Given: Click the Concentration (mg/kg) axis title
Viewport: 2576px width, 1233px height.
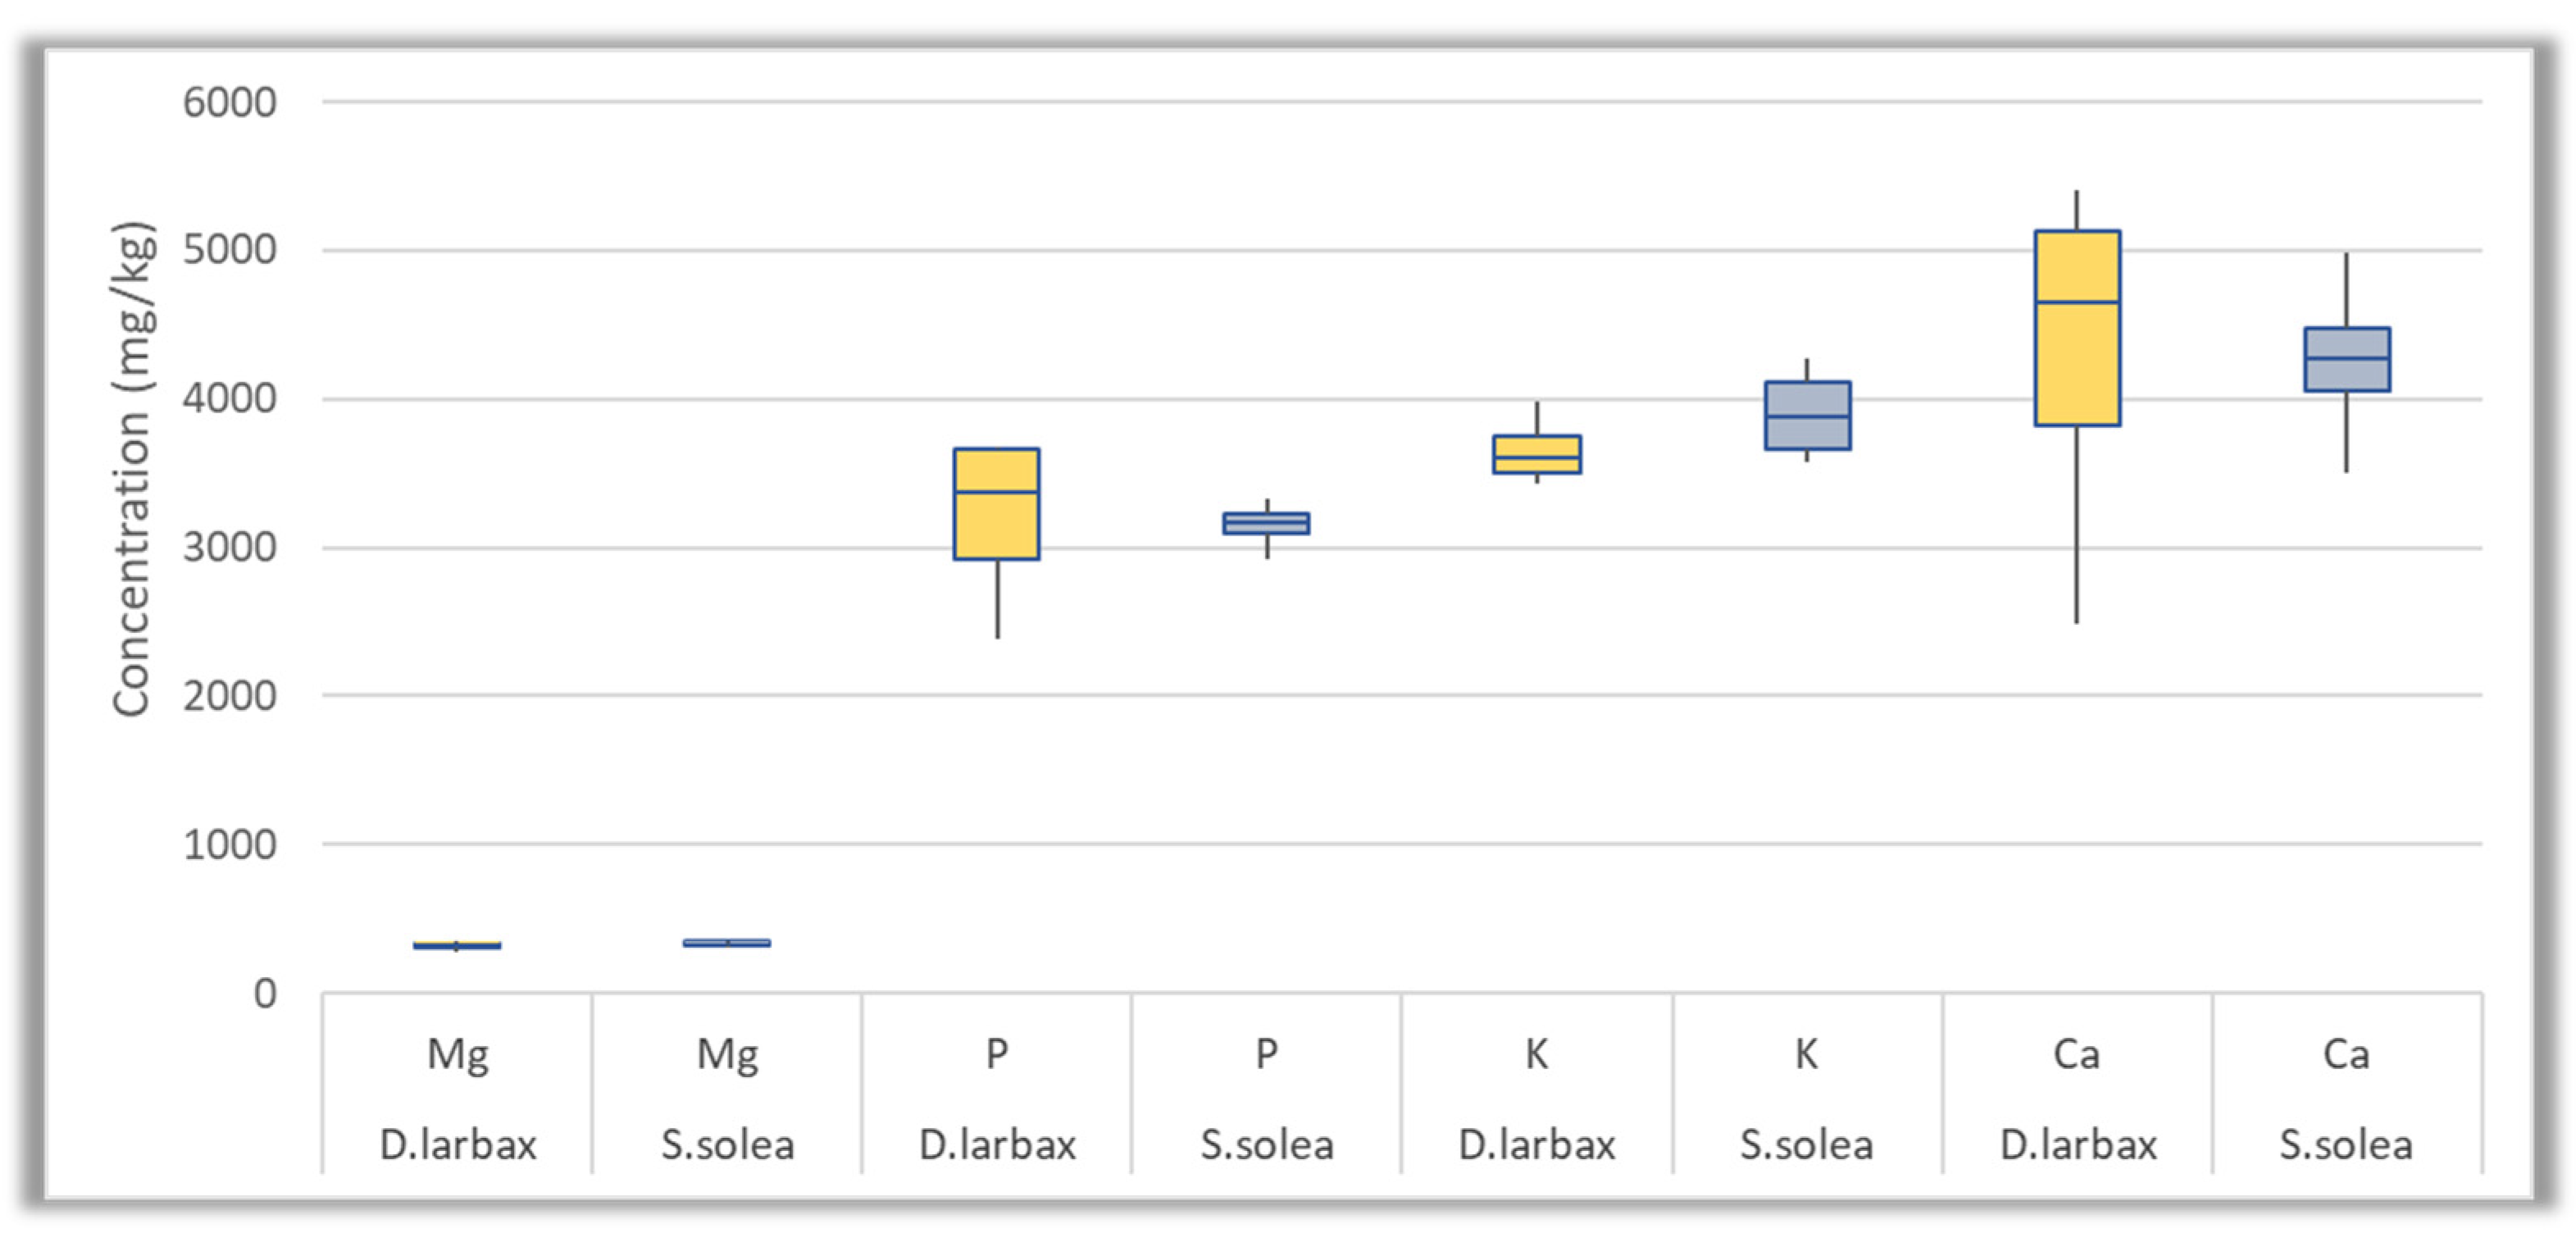Looking at the screenshot, I should point(132,468).
